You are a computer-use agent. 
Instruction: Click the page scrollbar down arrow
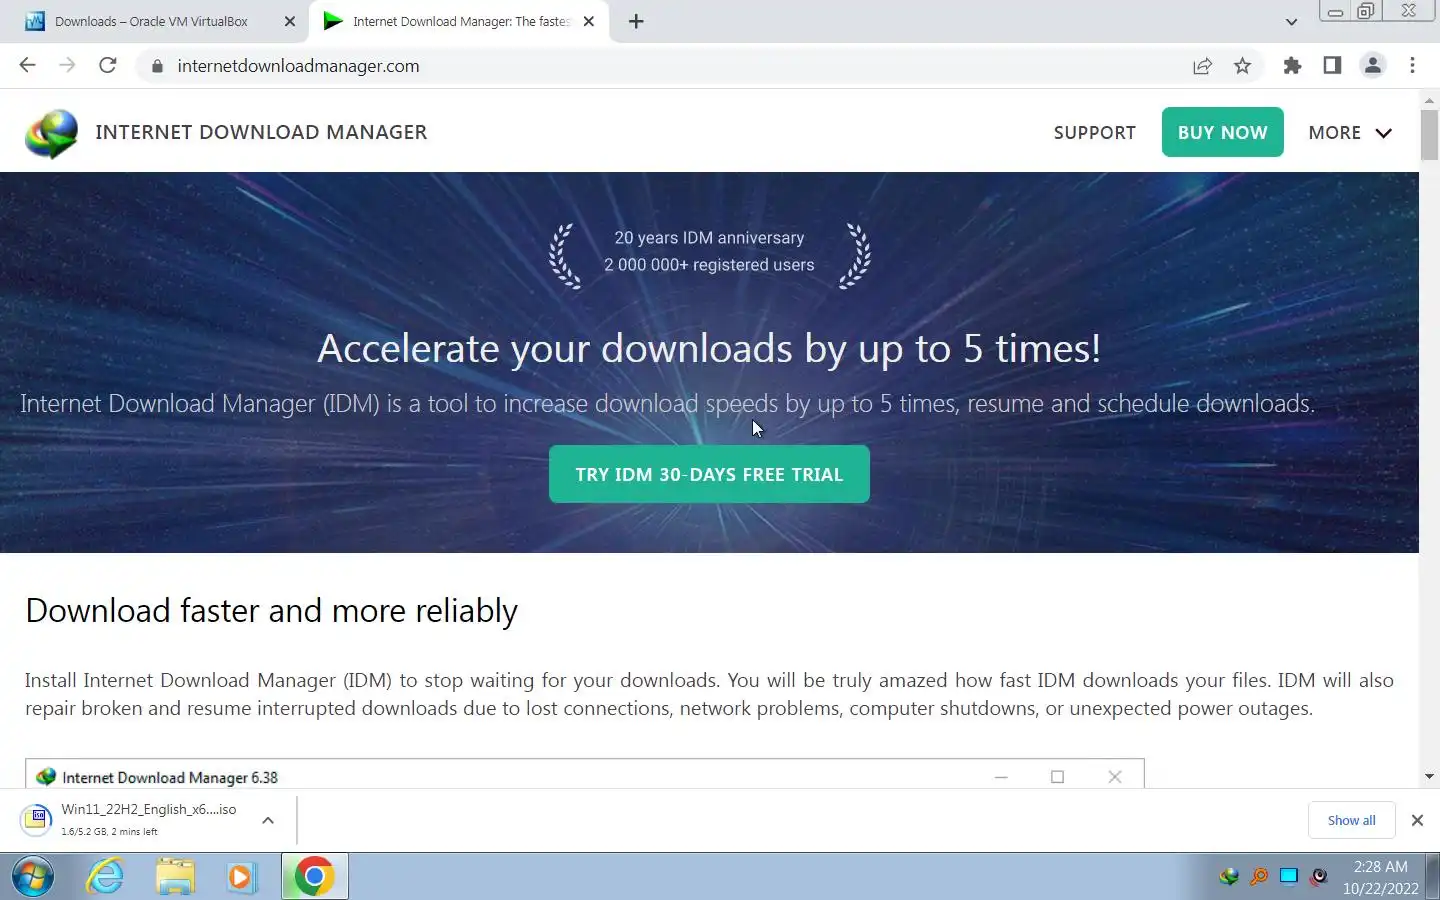coord(1429,776)
